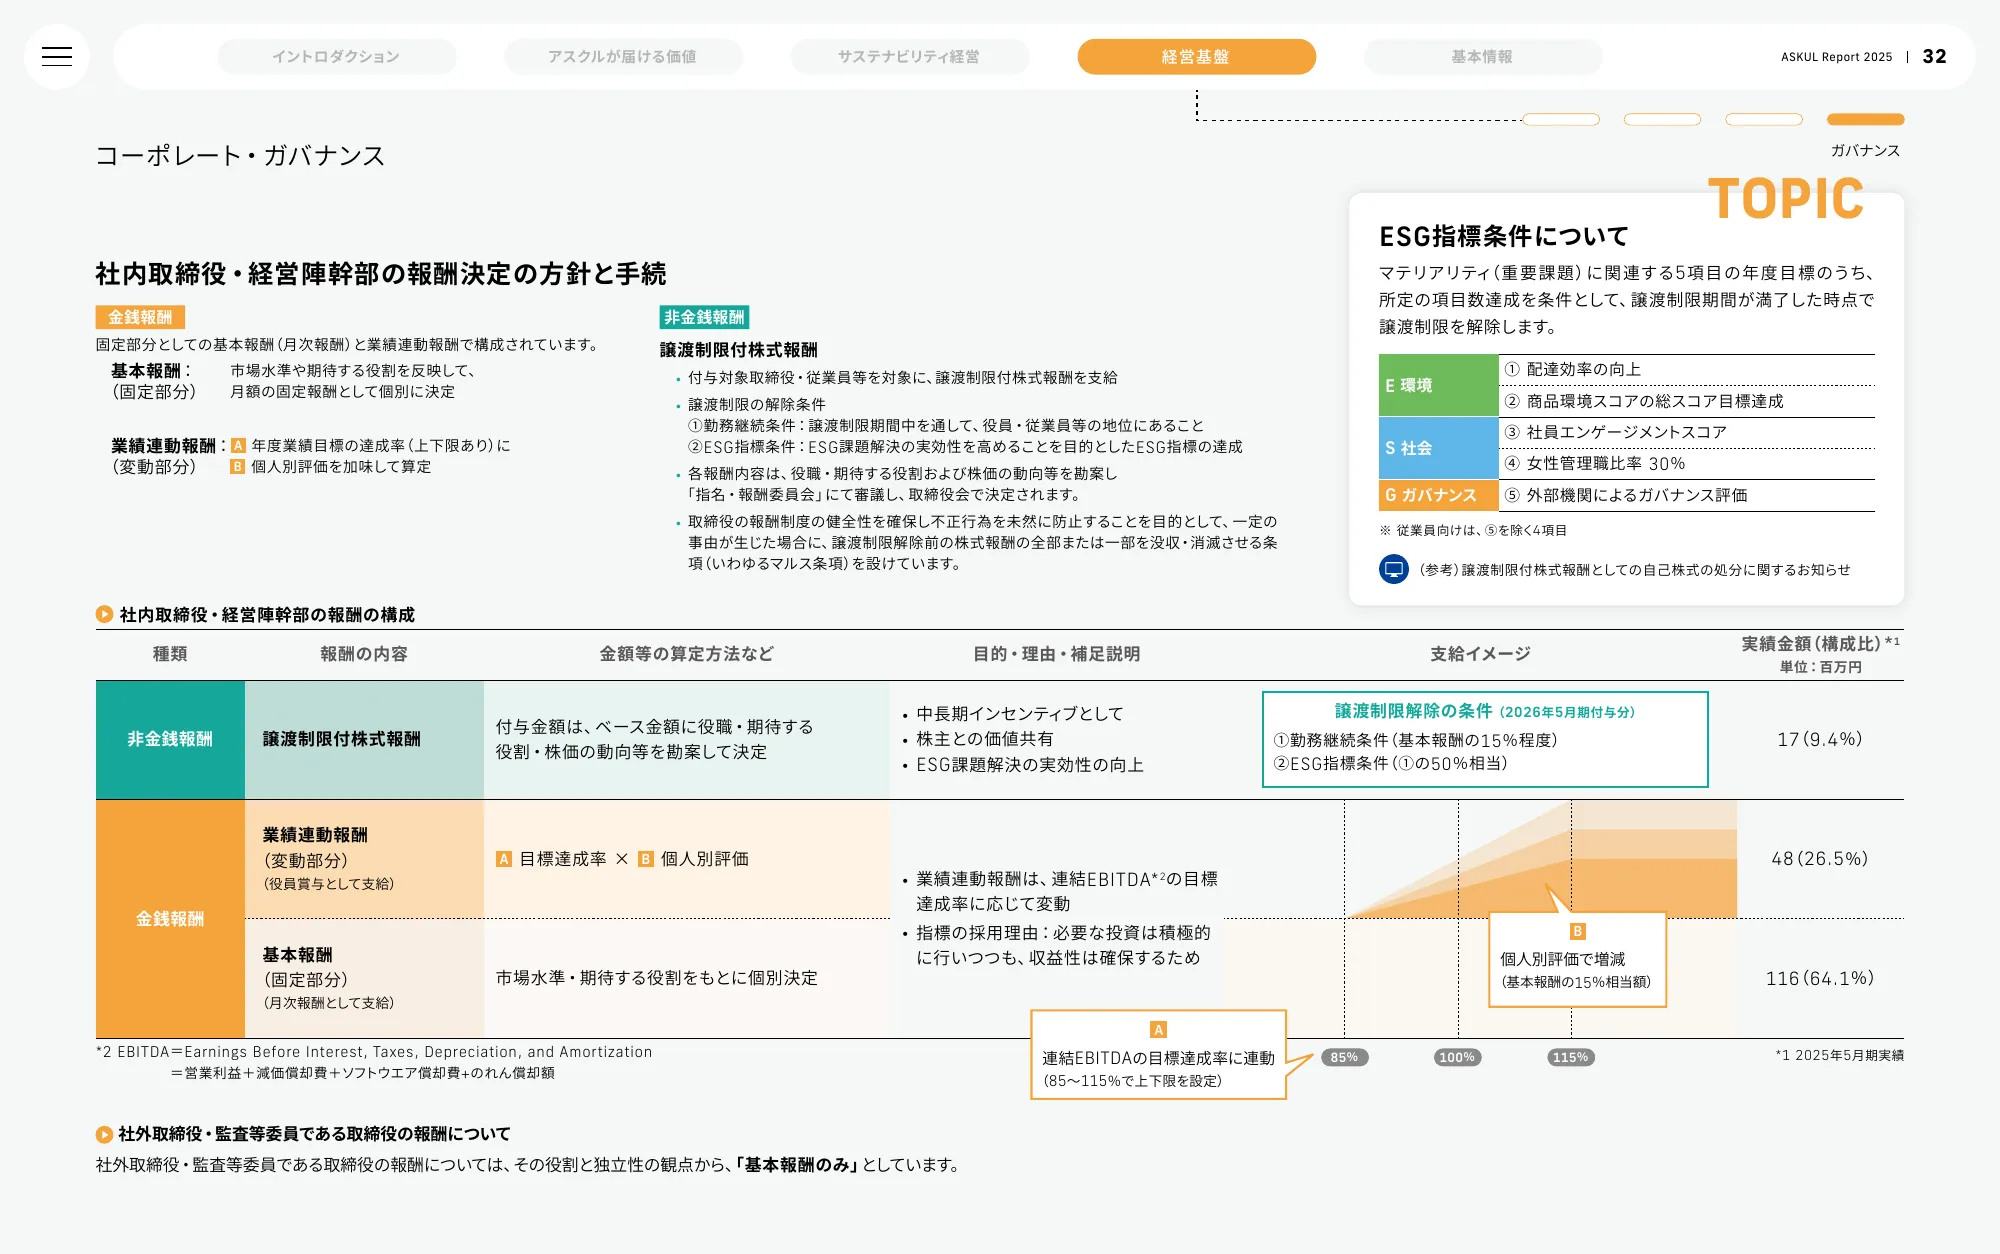Click the S 社会 blue category cell

[1438, 448]
